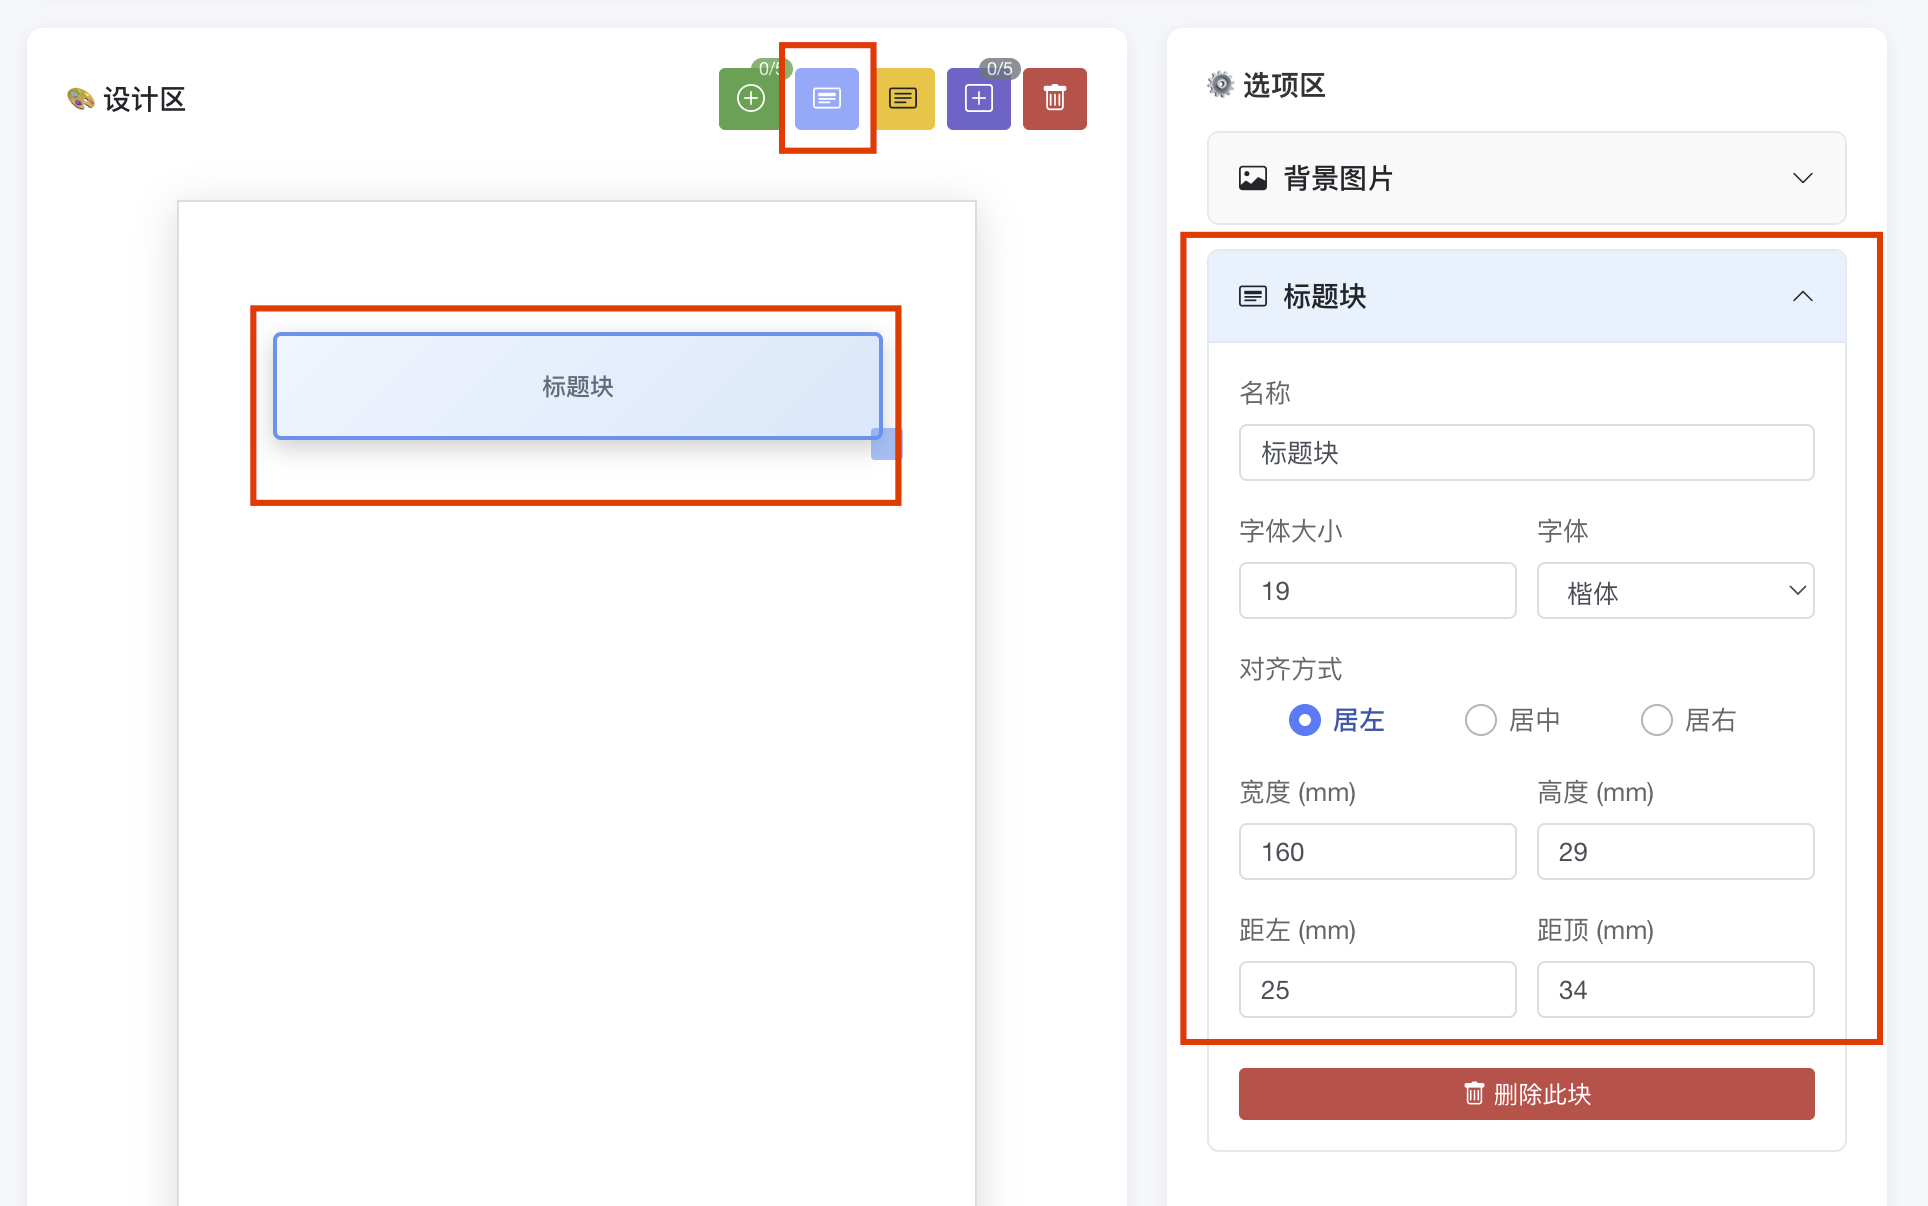The image size is (1928, 1206).
Task: Click the resize handle of 标题块
Action: point(886,444)
